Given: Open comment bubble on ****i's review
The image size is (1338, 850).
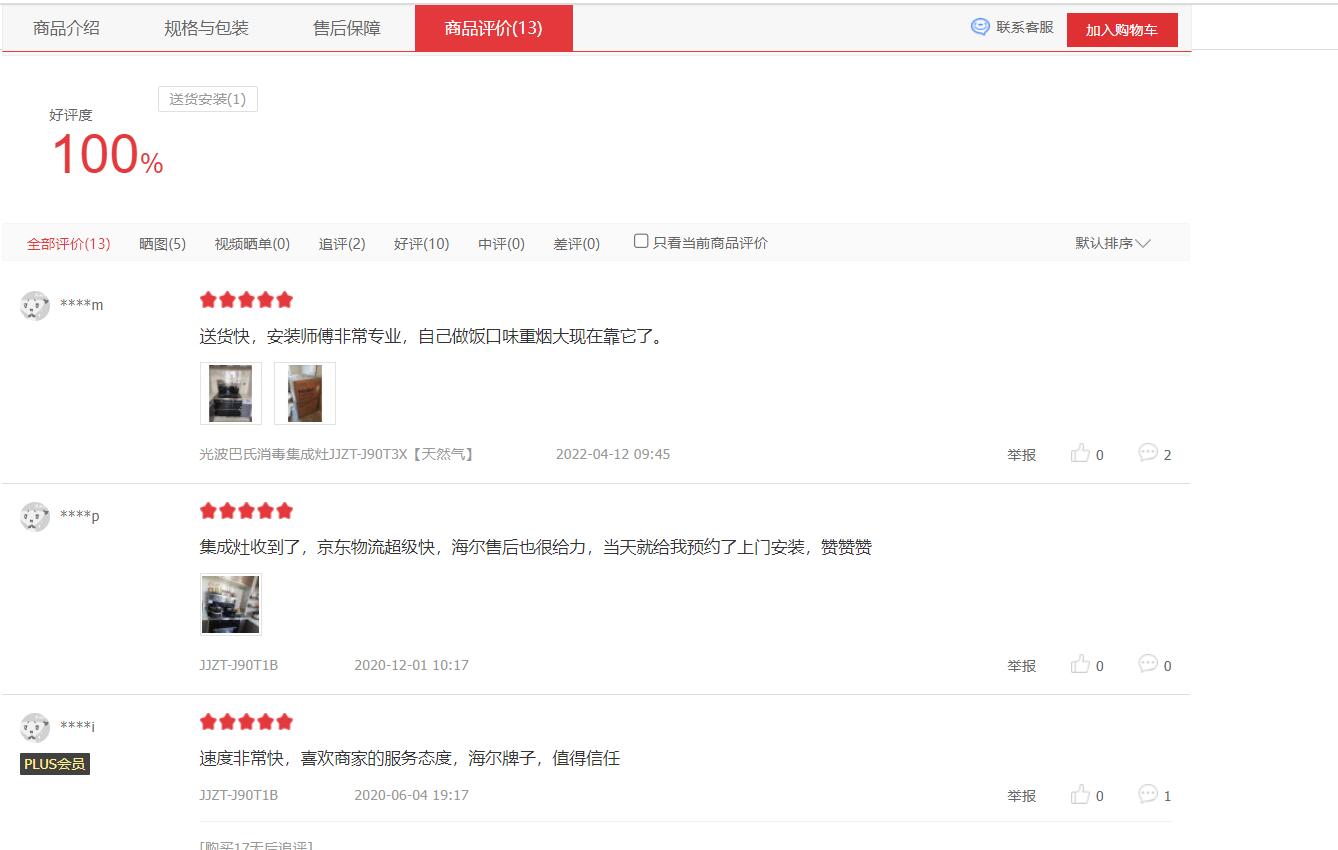Looking at the screenshot, I should coord(1148,794).
